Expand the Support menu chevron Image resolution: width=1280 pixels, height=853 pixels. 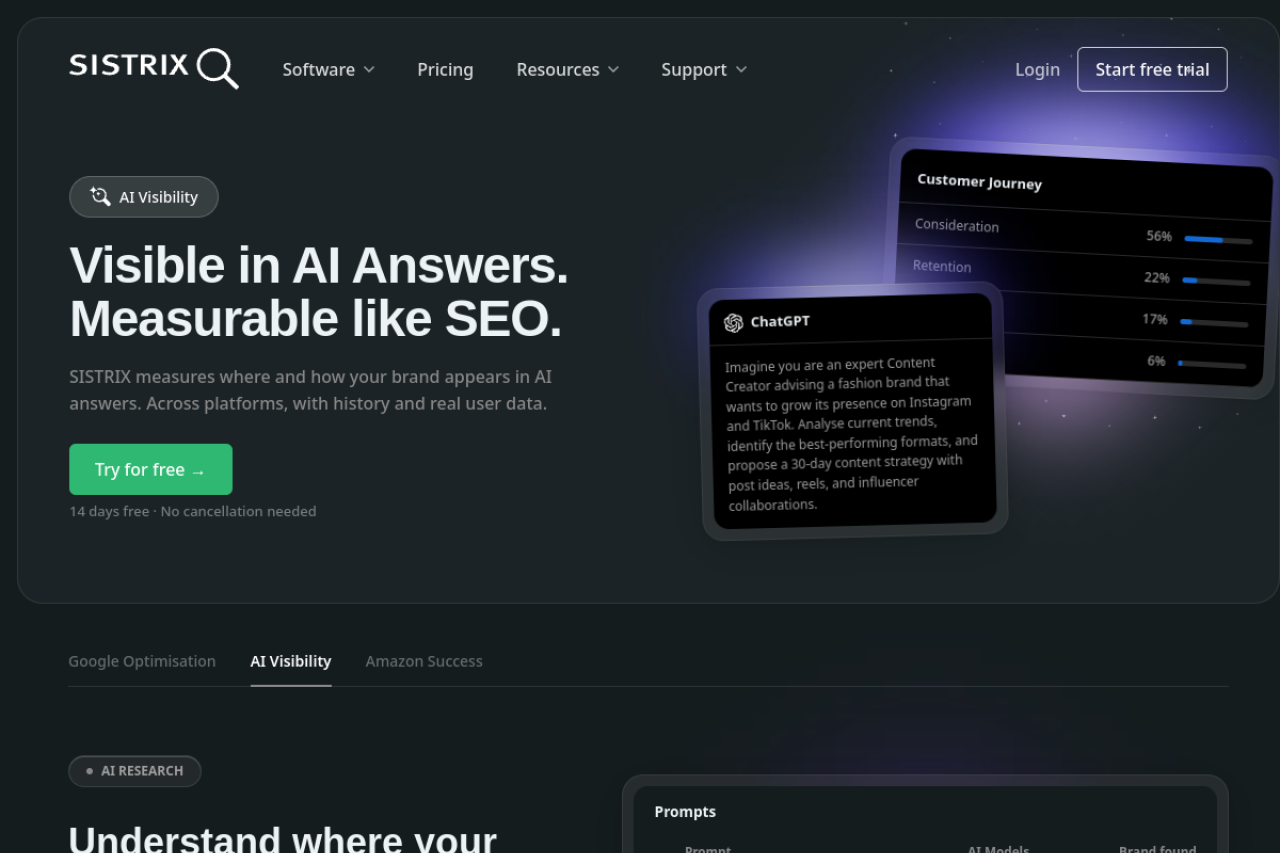[741, 69]
